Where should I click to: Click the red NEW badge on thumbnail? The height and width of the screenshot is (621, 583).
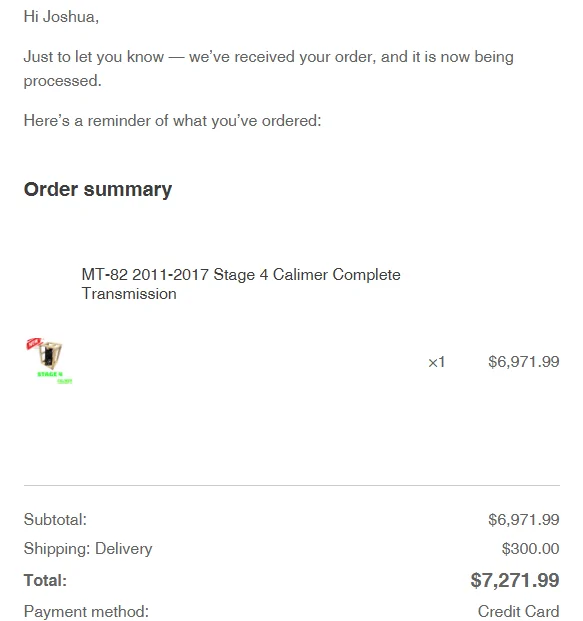click(x=34, y=343)
